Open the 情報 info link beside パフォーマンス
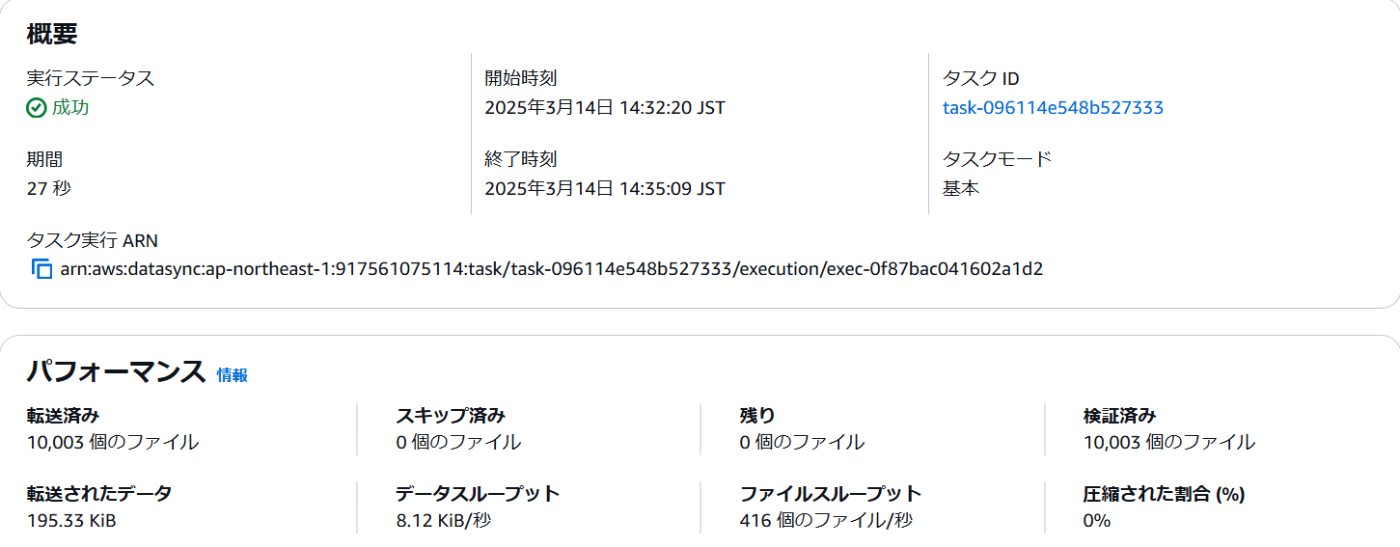The height and width of the screenshot is (547, 1400). 232,375
